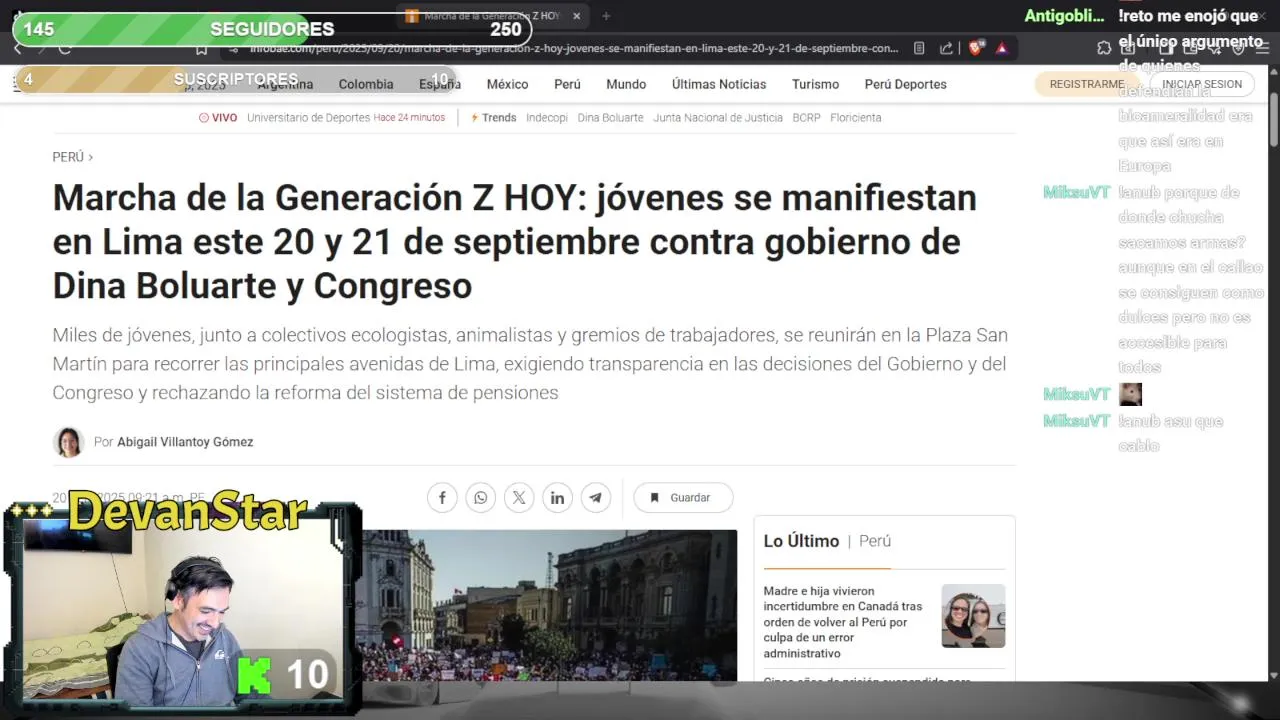Open Colombia section in navigation

pos(366,84)
